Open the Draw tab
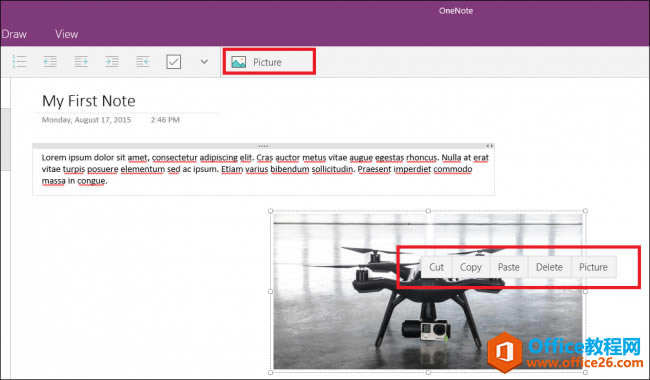The image size is (650, 380). (14, 34)
